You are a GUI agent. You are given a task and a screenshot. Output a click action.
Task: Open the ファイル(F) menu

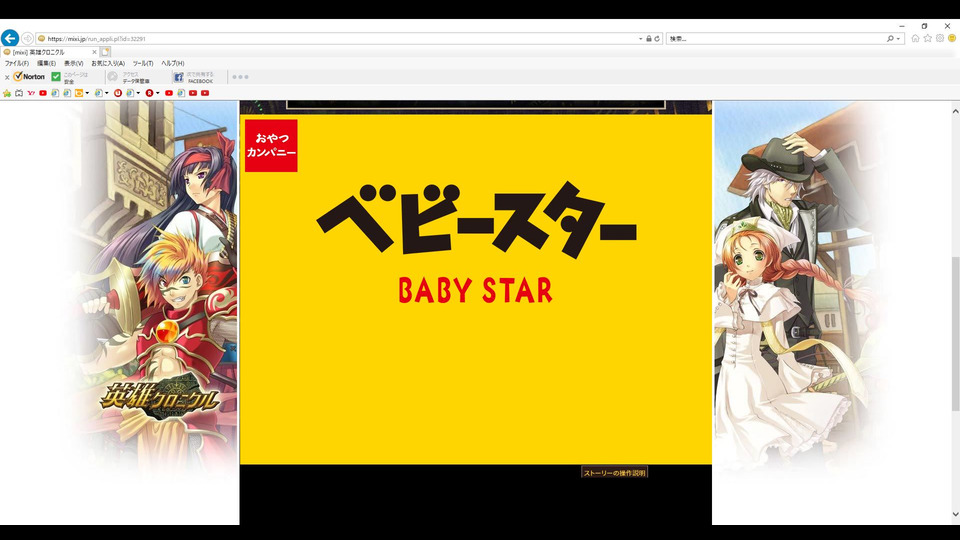[17, 63]
